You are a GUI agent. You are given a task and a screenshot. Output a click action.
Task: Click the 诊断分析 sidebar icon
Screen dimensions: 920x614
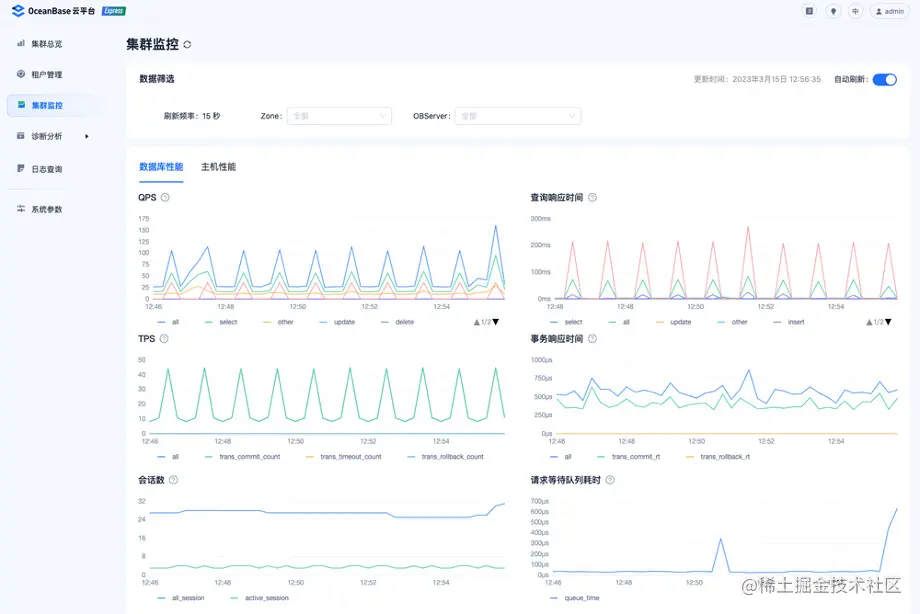point(21,136)
